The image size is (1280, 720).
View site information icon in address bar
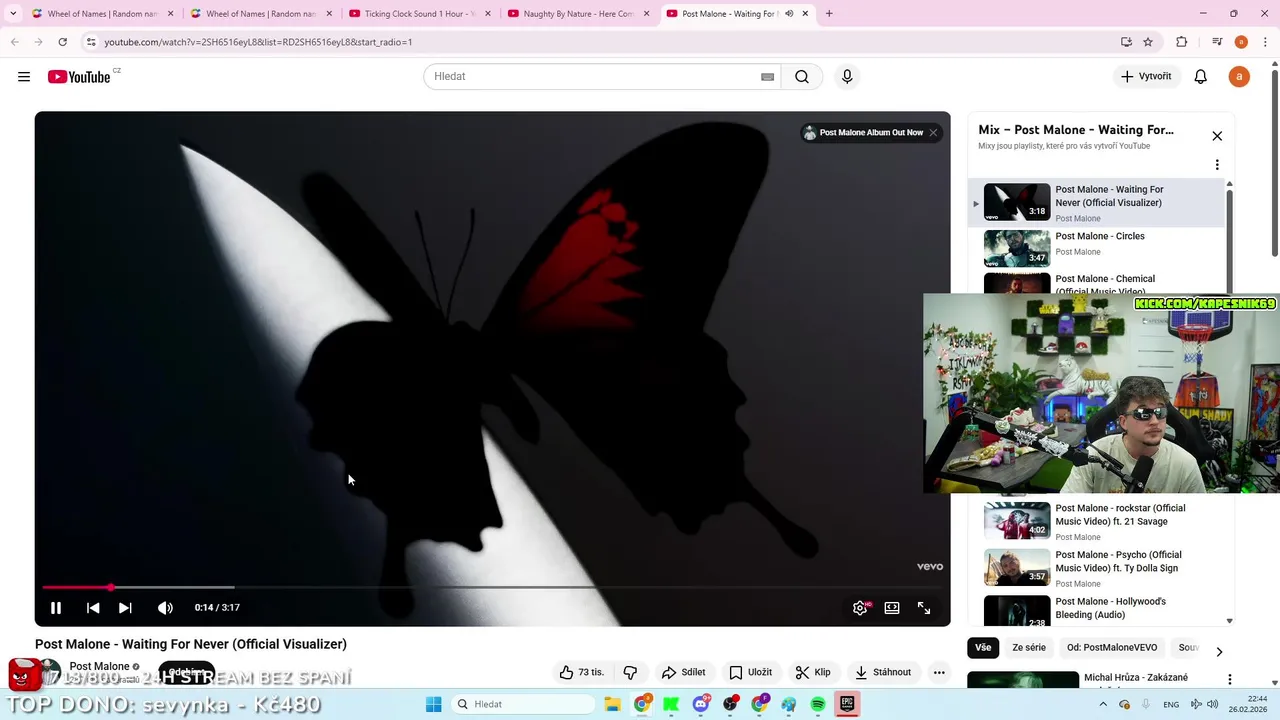pos(91,42)
